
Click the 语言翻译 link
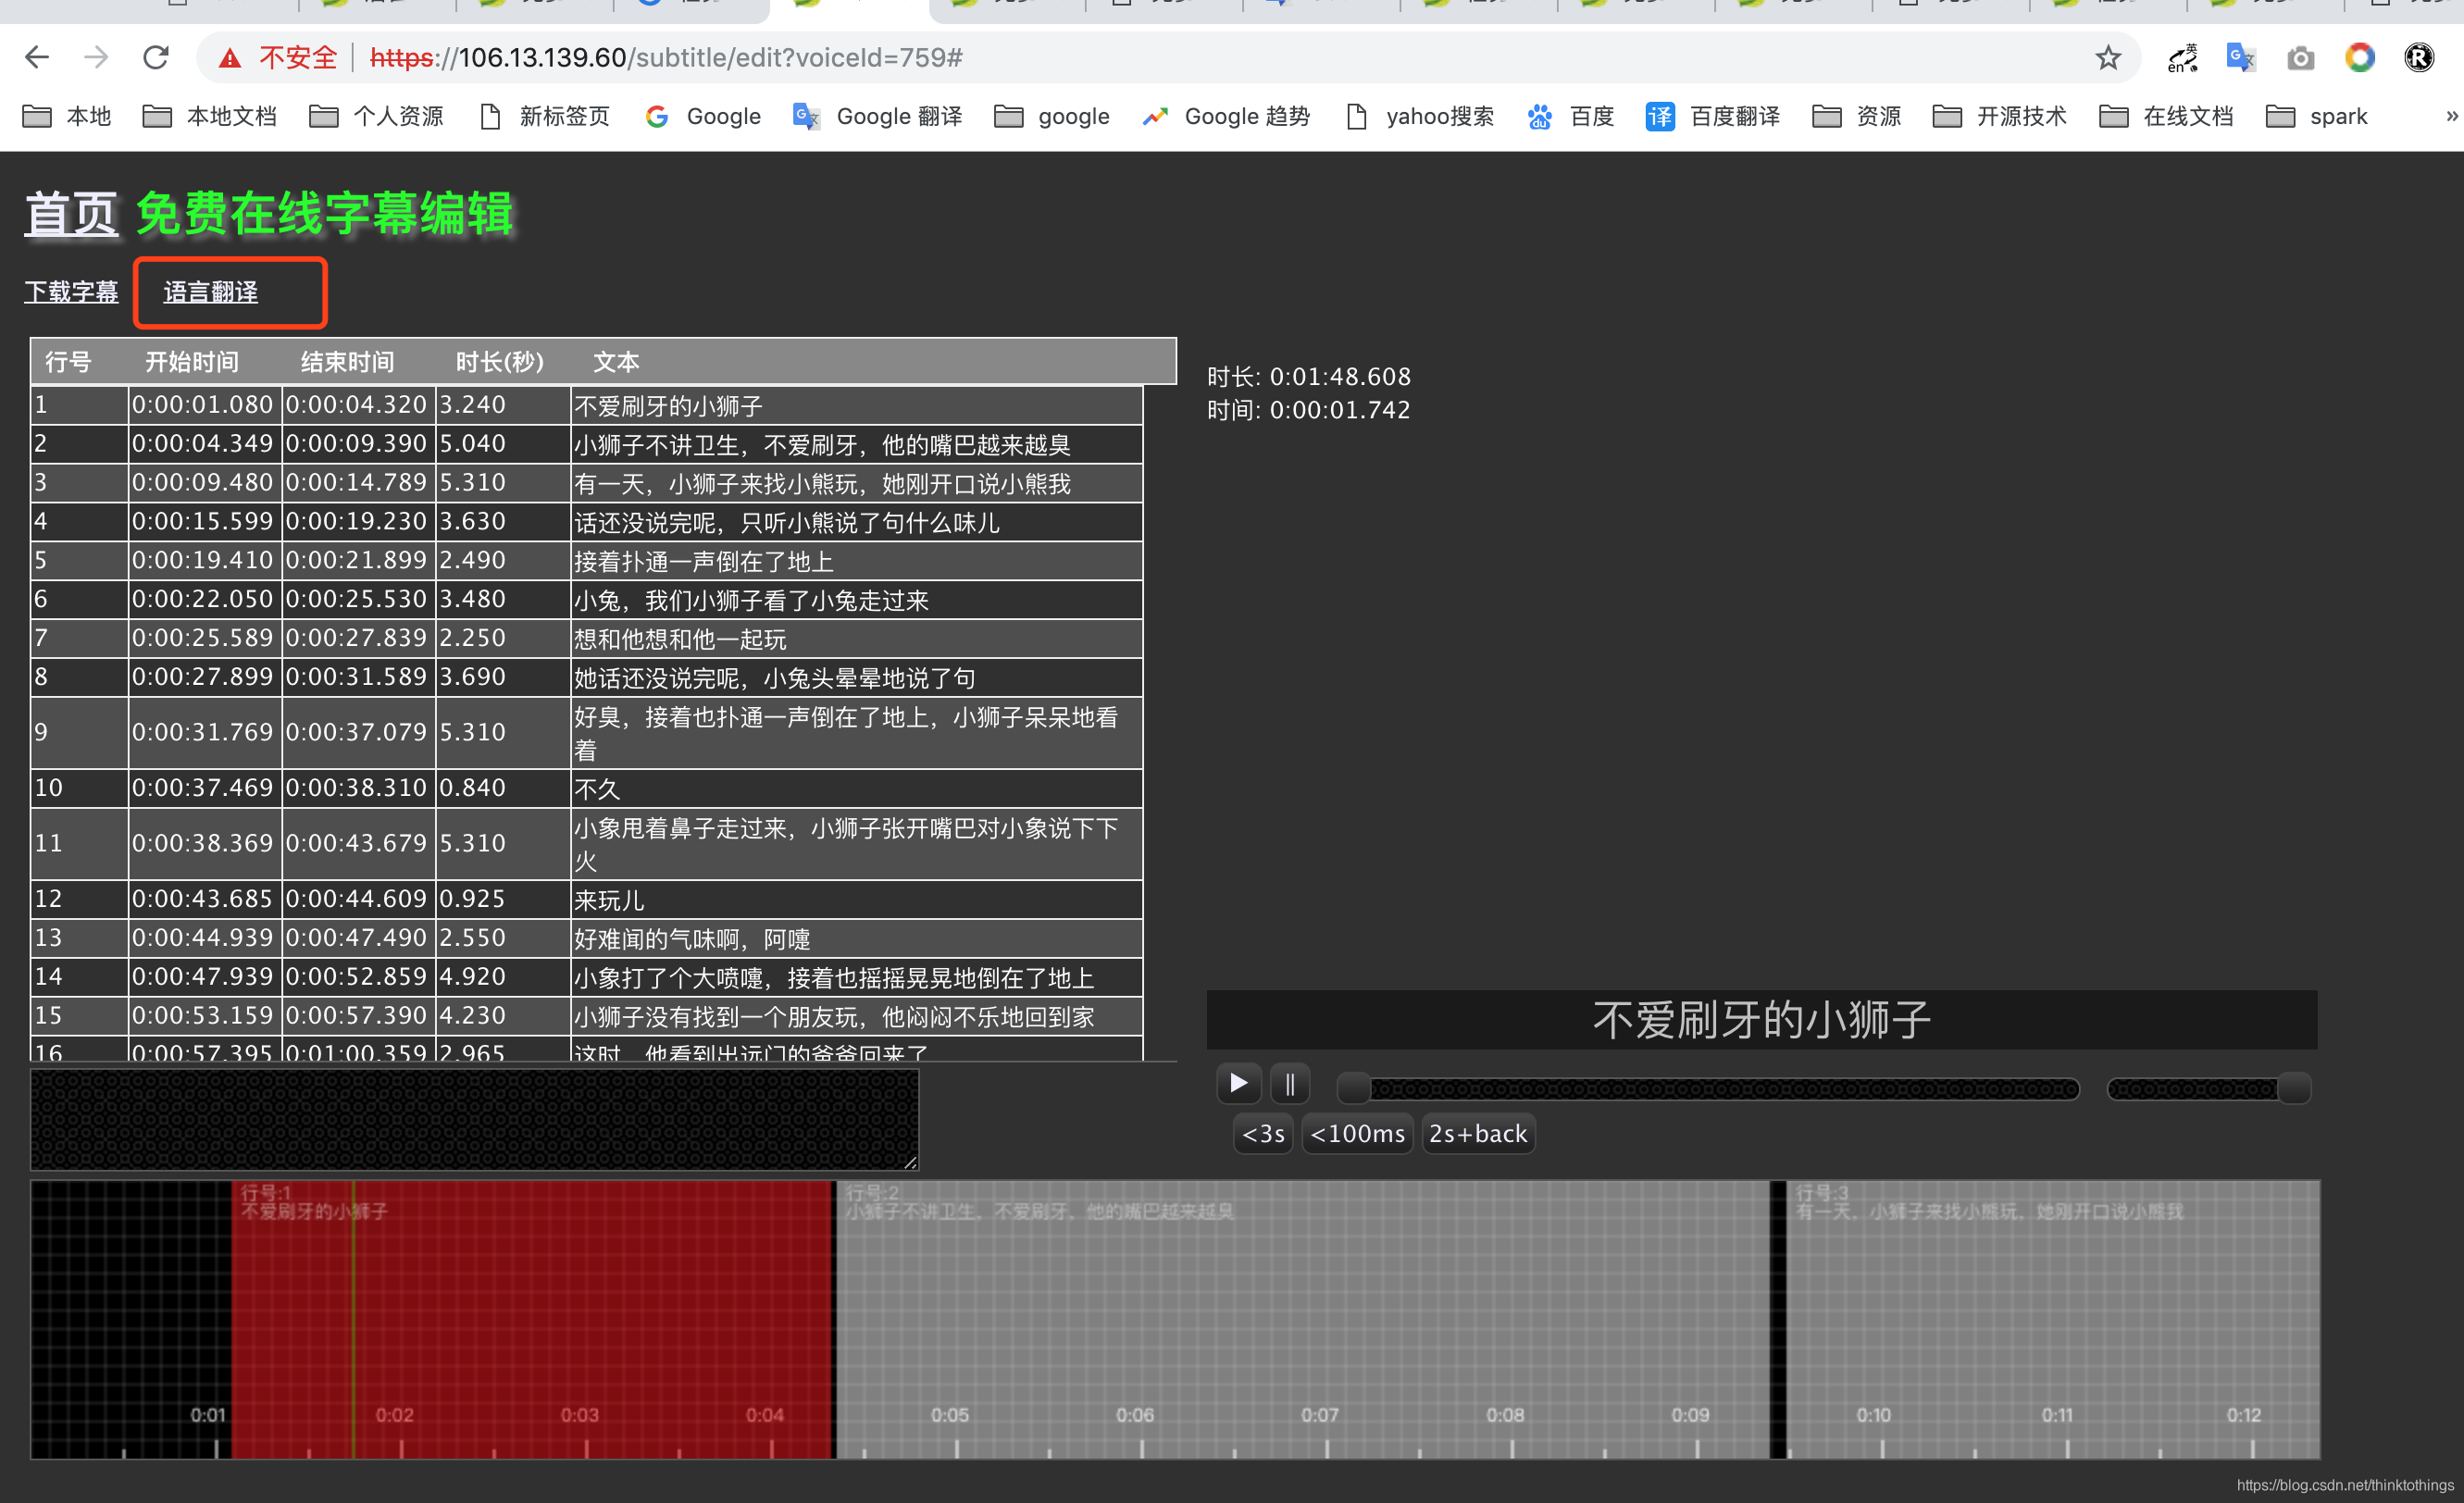coord(210,292)
